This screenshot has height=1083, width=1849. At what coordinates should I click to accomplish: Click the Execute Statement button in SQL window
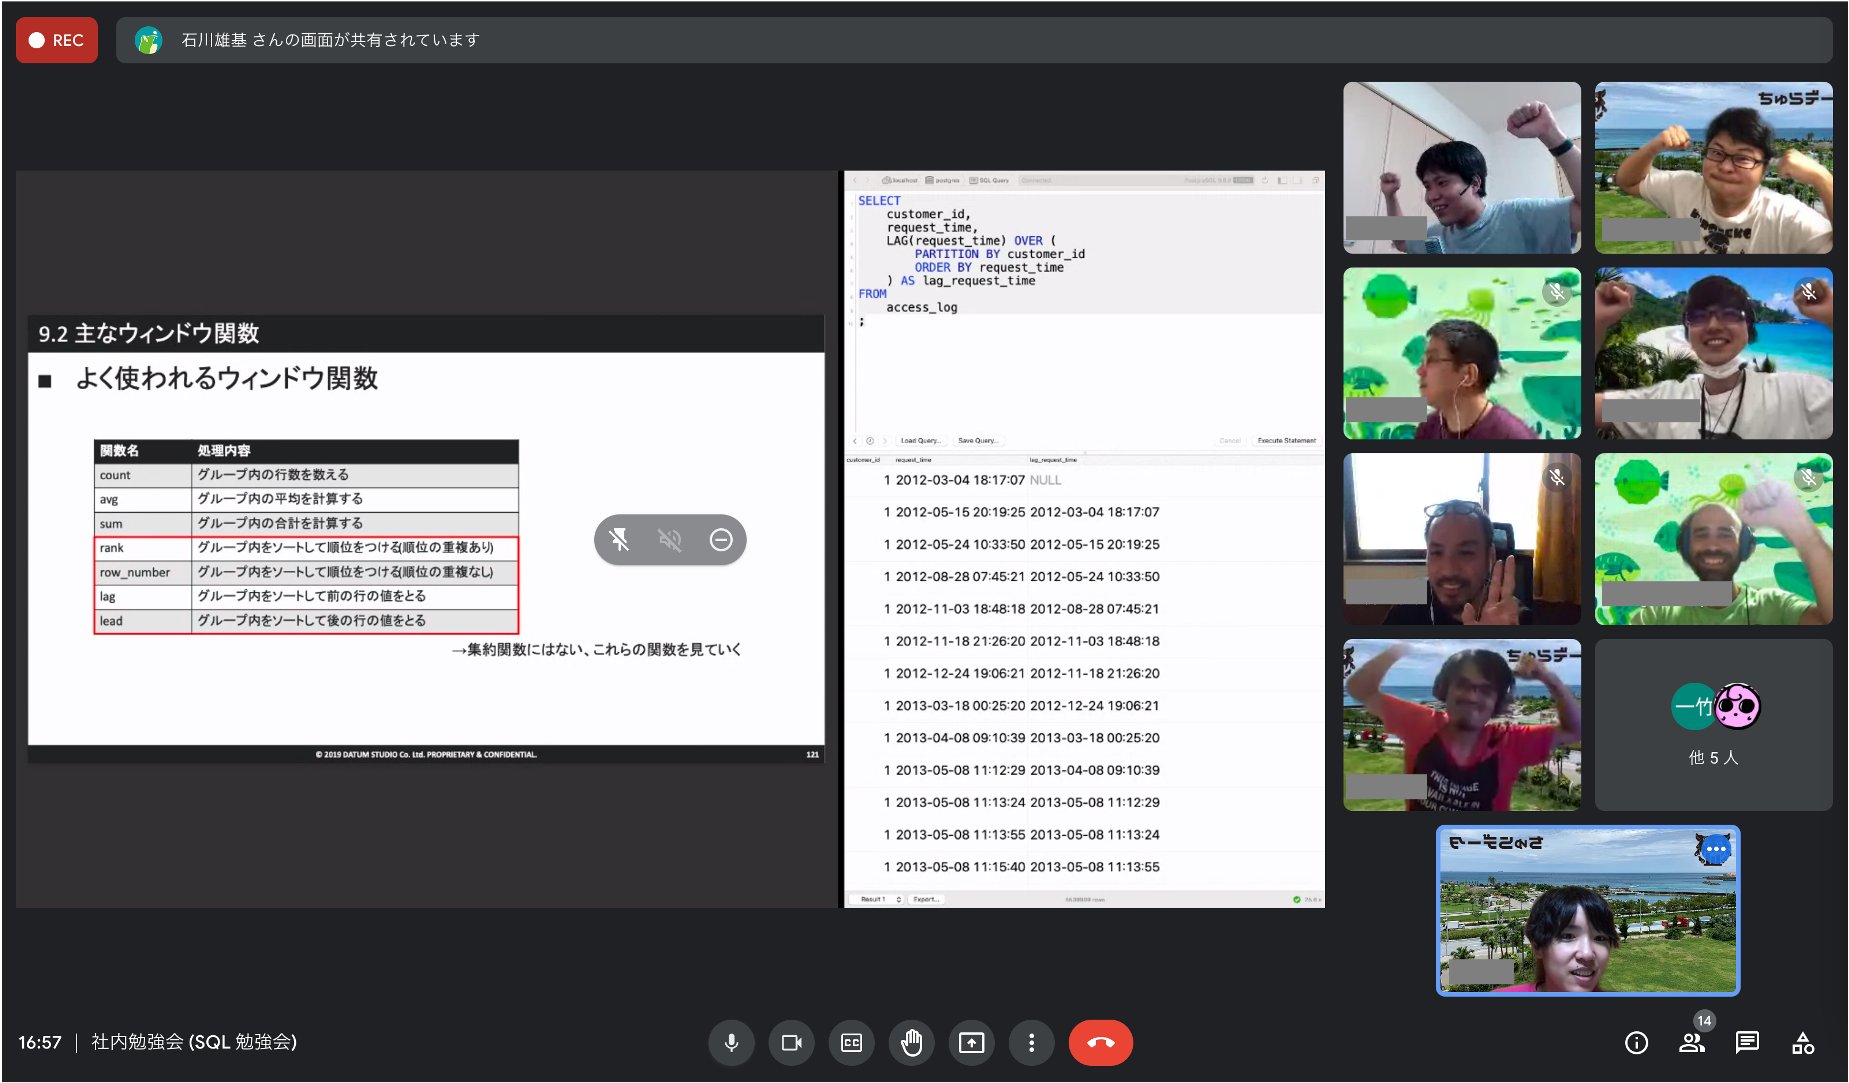pos(1286,440)
